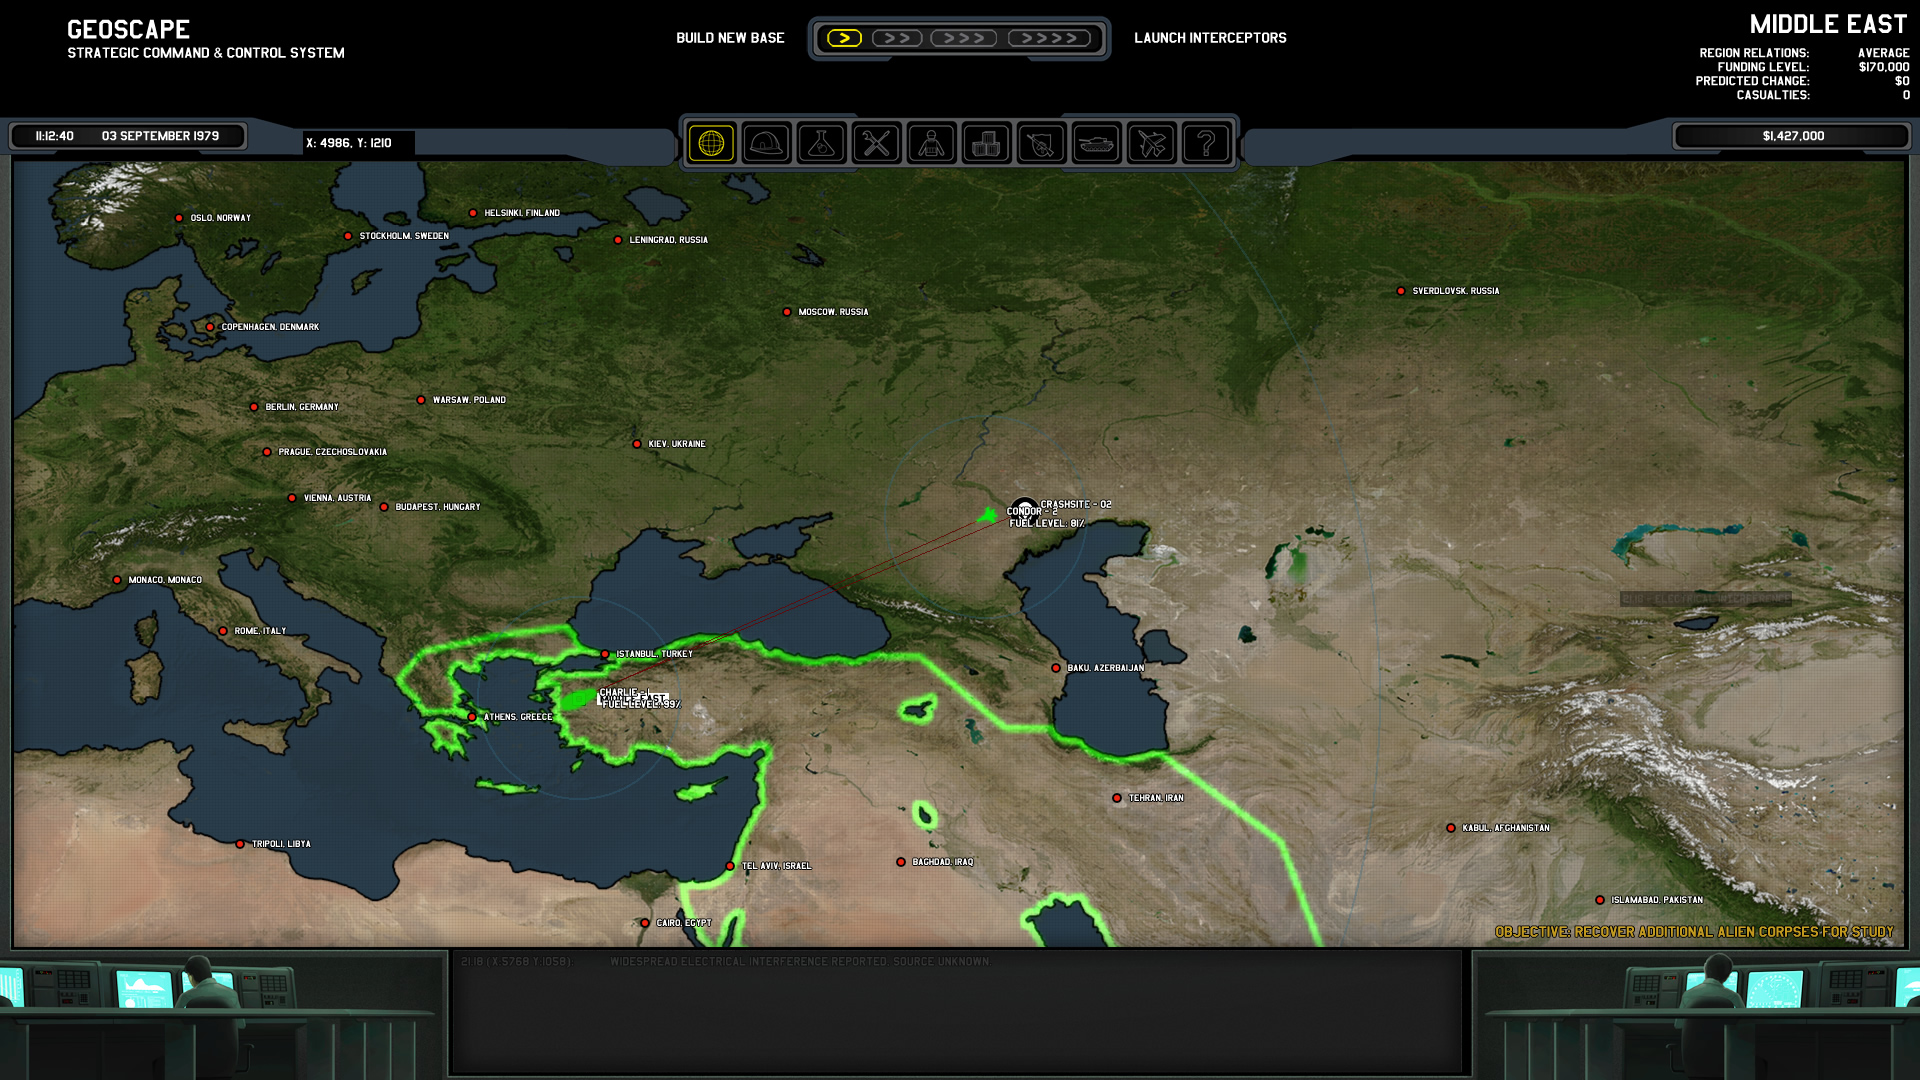Click the Funding Level $170,000 value
This screenshot has width=1920, height=1080.
pyautogui.click(x=1884, y=67)
